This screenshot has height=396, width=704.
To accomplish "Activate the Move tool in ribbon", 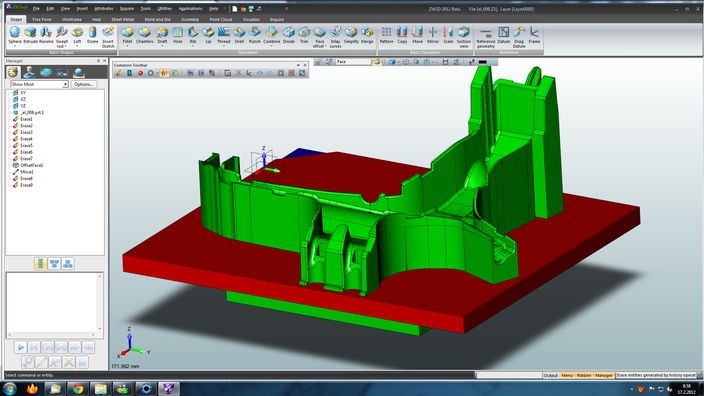I will [x=418, y=35].
